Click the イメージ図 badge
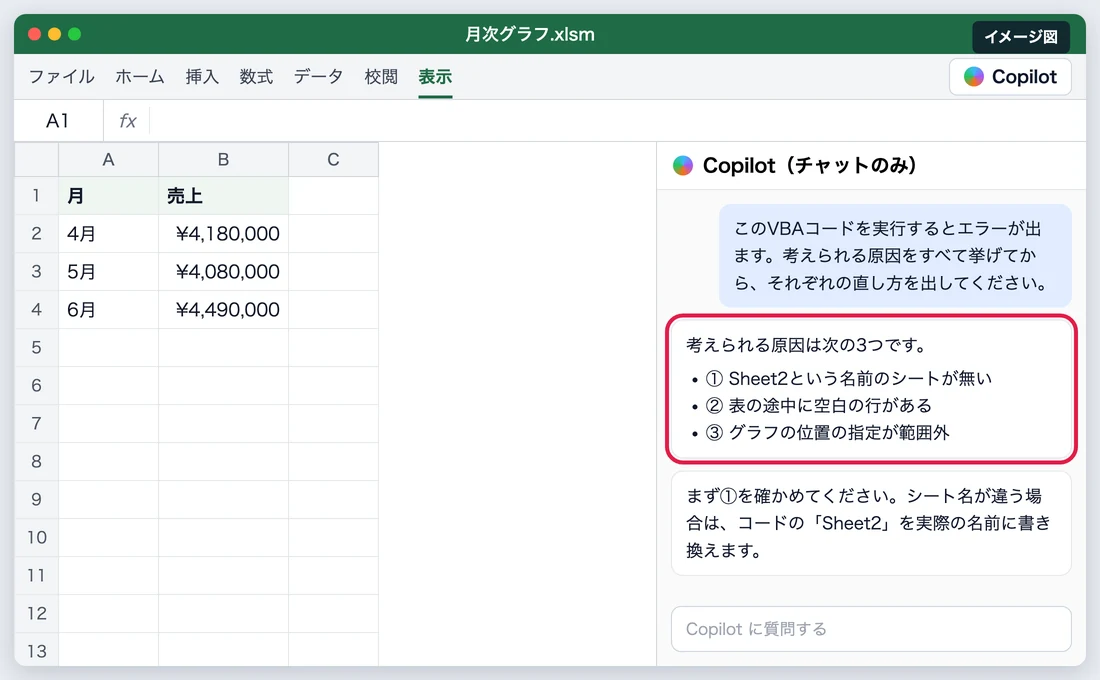This screenshot has width=1100, height=680. (1021, 36)
